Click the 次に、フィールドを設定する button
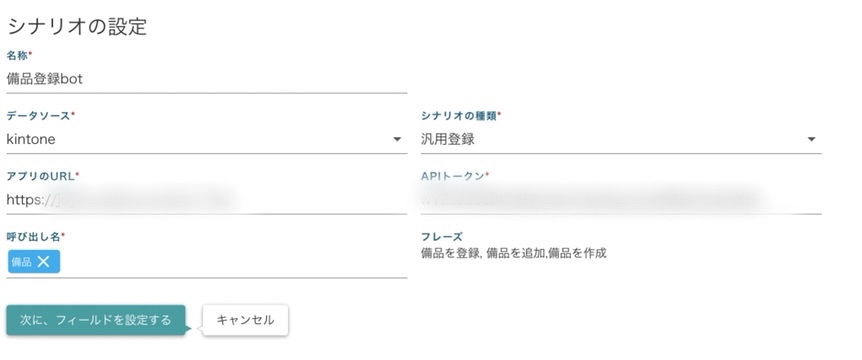Screen dimensions: 862x360 point(96,320)
